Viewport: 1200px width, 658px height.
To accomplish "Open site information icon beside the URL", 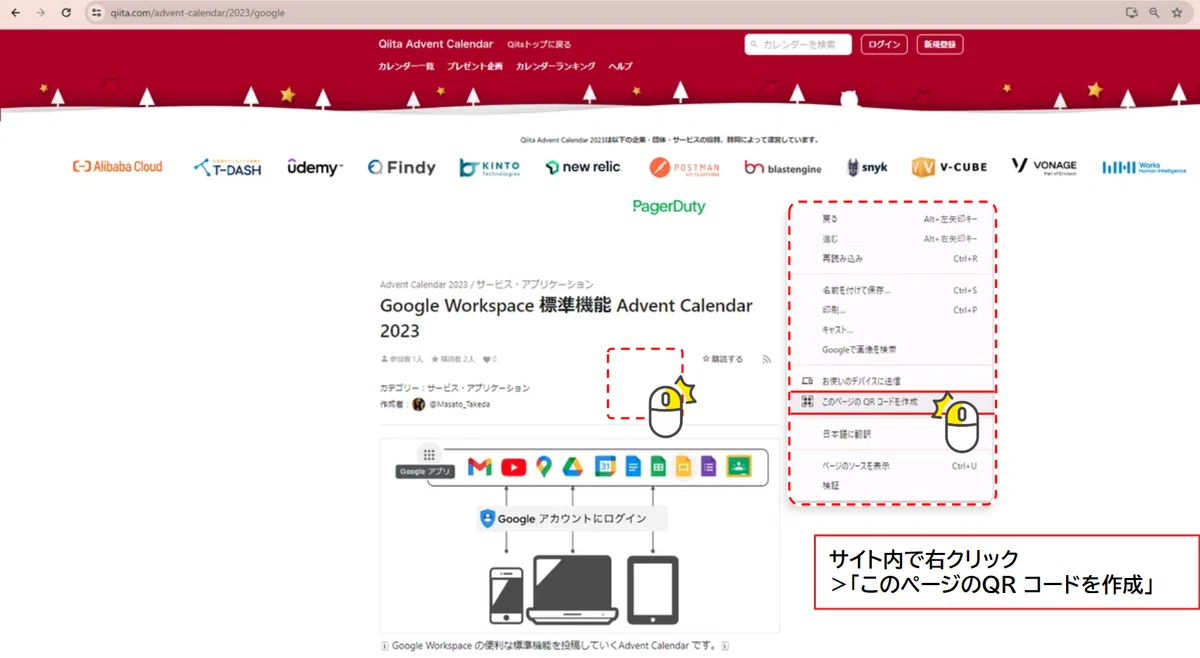I will (x=96, y=13).
